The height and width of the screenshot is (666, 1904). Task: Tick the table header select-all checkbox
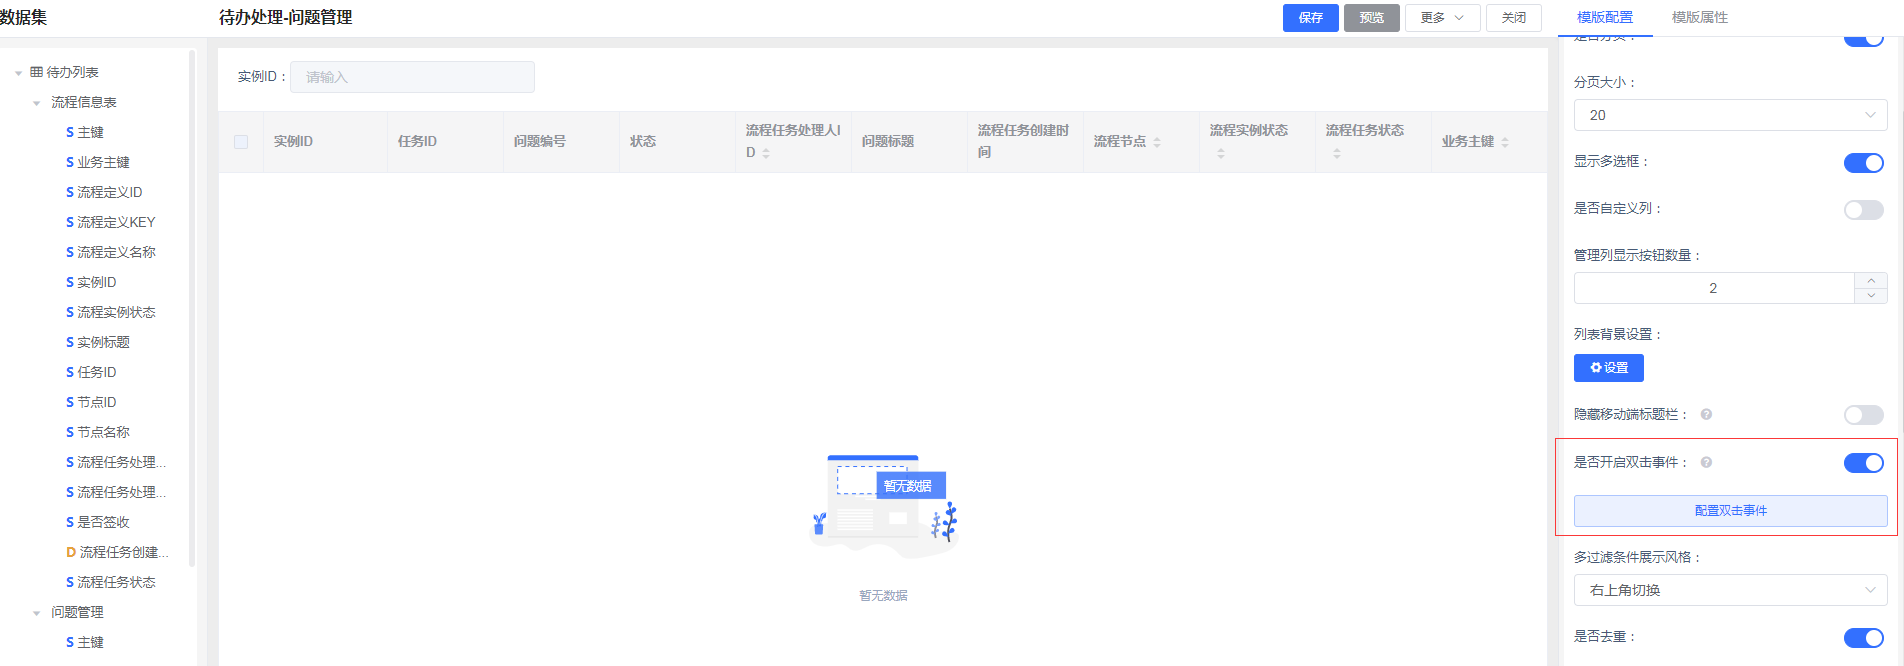click(x=241, y=142)
